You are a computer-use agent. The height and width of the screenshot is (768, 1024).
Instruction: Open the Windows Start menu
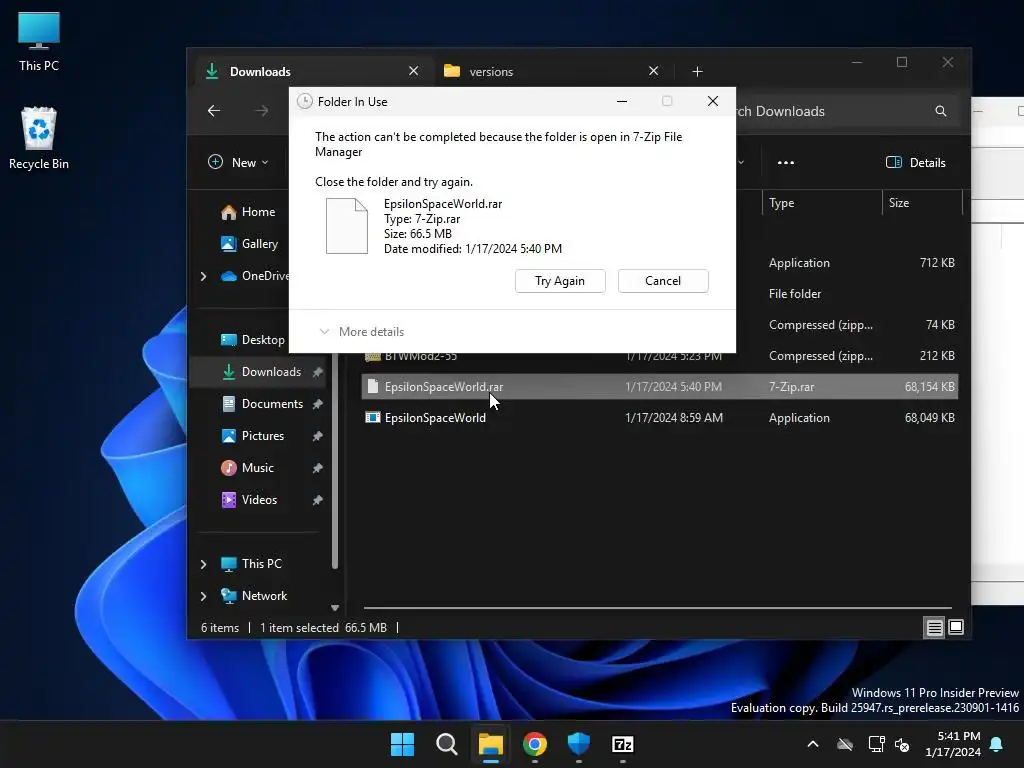click(402, 744)
